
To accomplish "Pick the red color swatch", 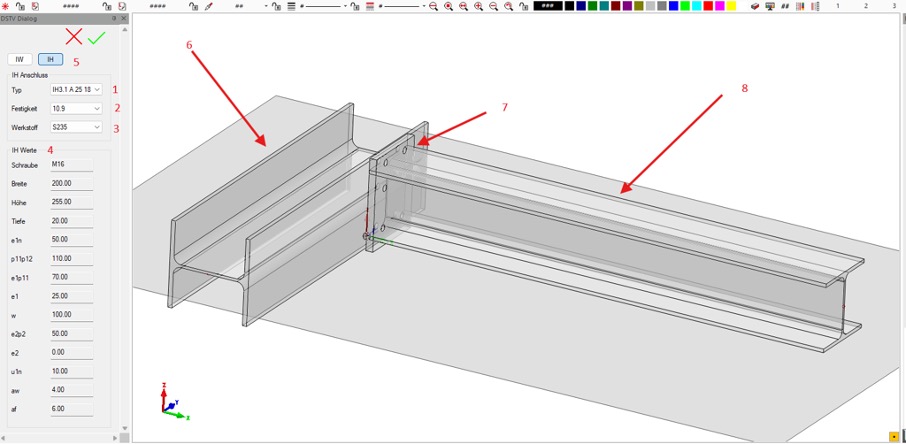I will coord(706,6).
